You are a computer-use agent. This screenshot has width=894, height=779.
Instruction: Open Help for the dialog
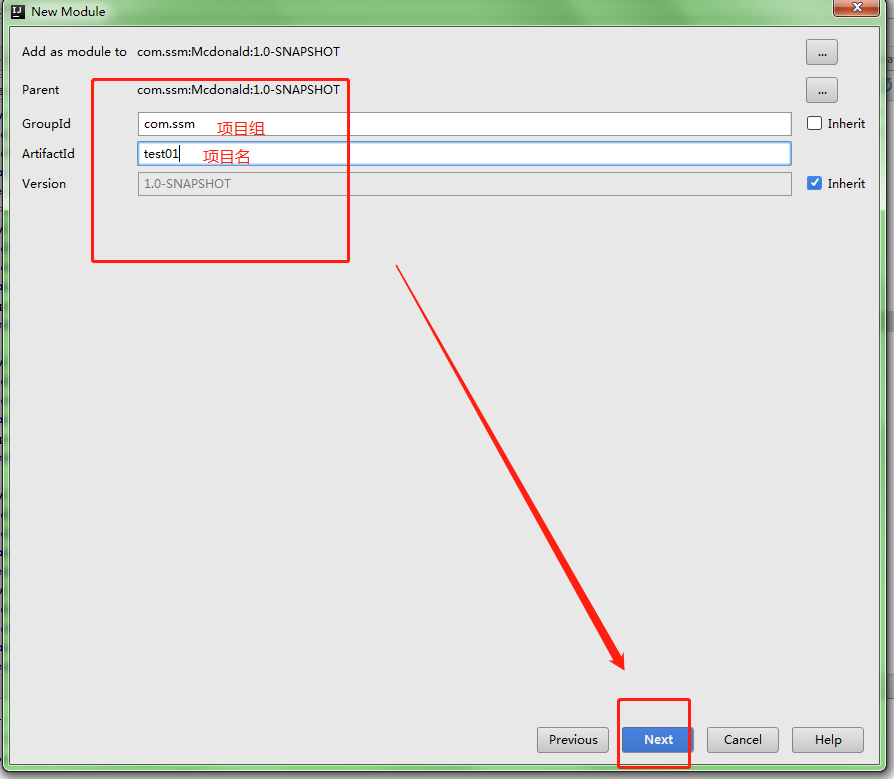pyautogui.click(x=827, y=740)
